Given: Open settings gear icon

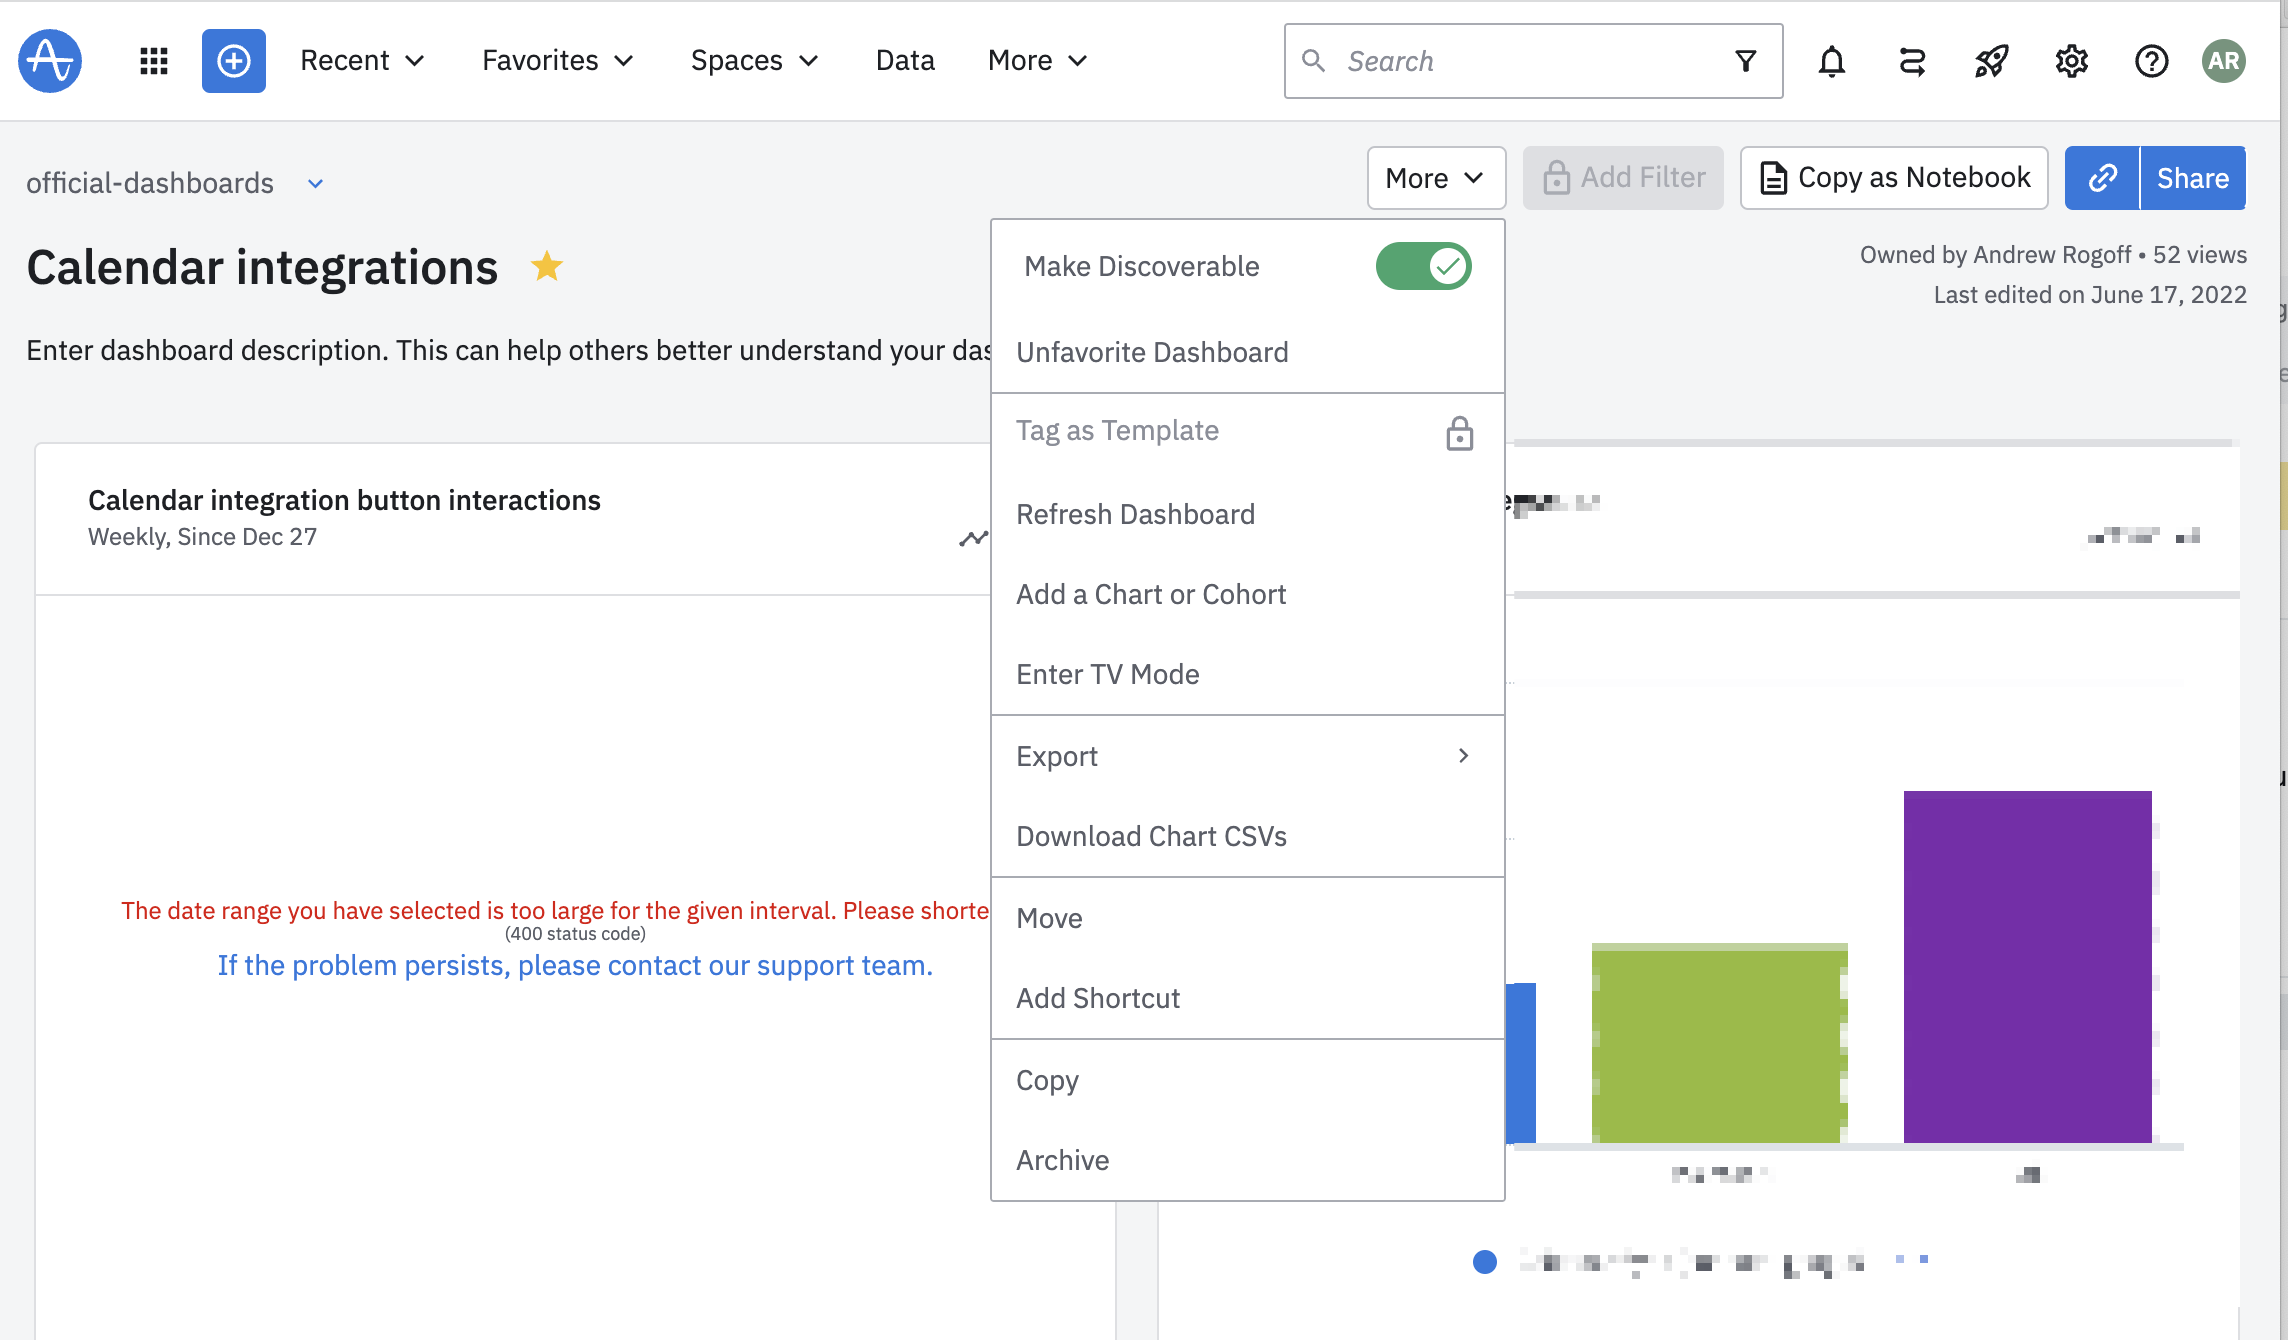Looking at the screenshot, I should 2071,61.
